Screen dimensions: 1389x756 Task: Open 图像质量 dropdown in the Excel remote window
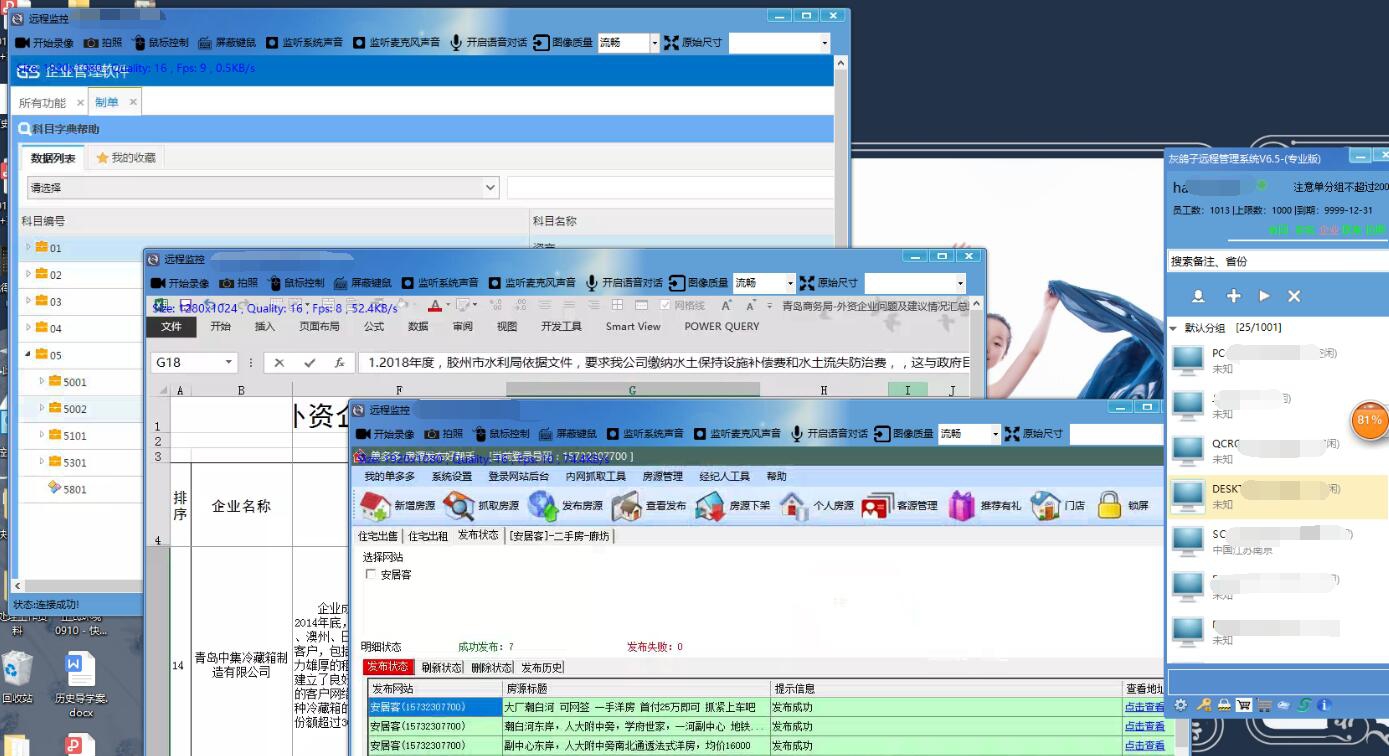click(x=764, y=283)
